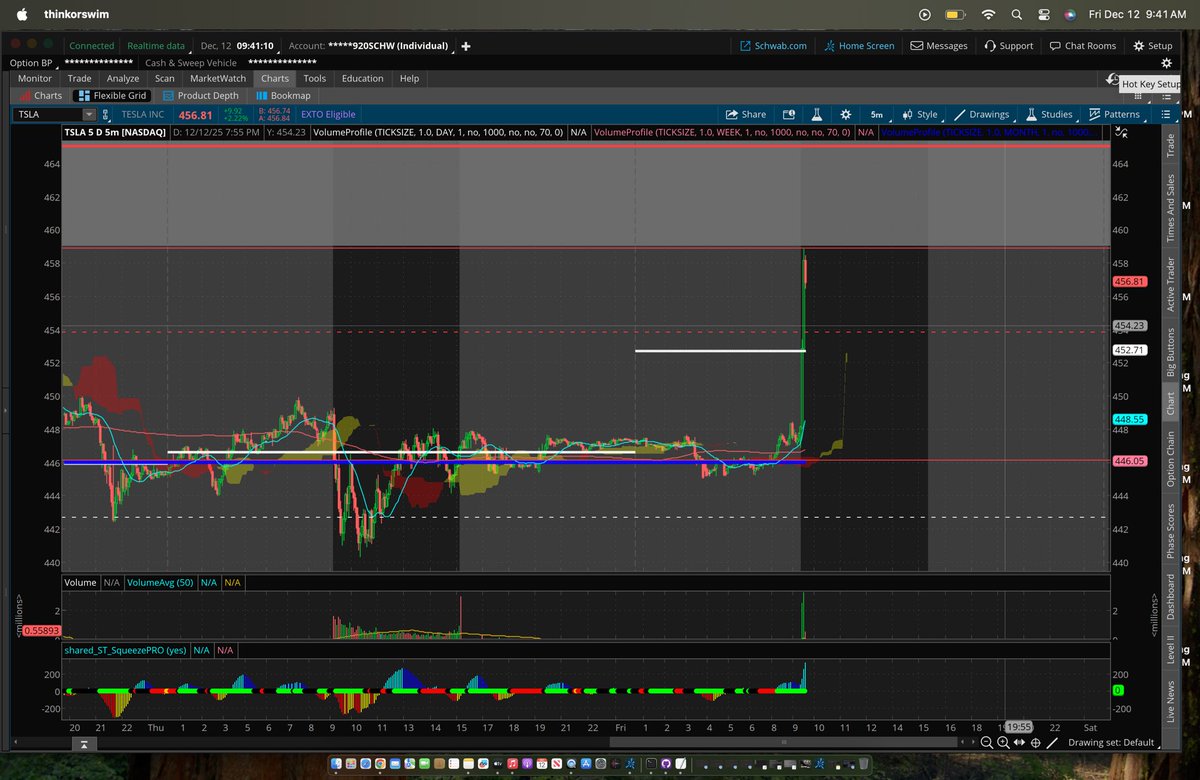This screenshot has width=1200, height=780.
Task: Open Support
Action: coord(1008,46)
